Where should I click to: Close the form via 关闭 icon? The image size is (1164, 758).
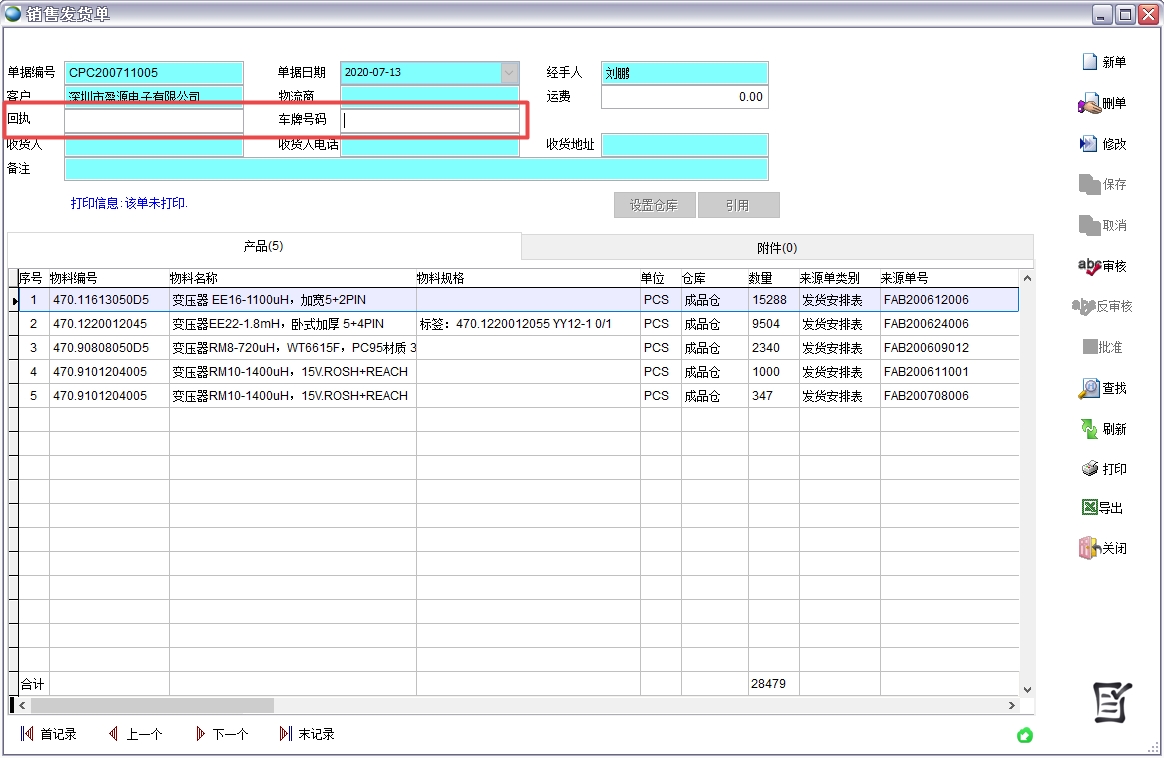click(1089, 548)
